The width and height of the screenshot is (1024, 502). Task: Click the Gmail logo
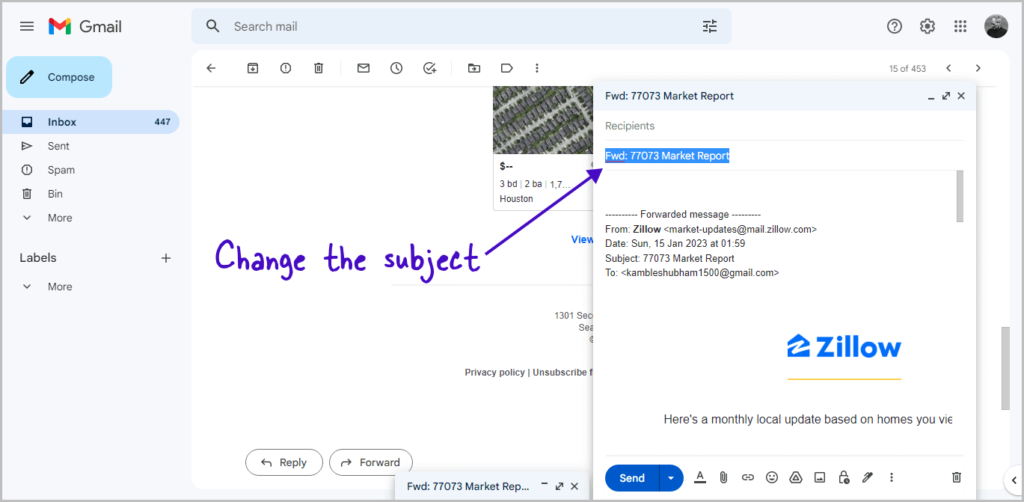(85, 27)
